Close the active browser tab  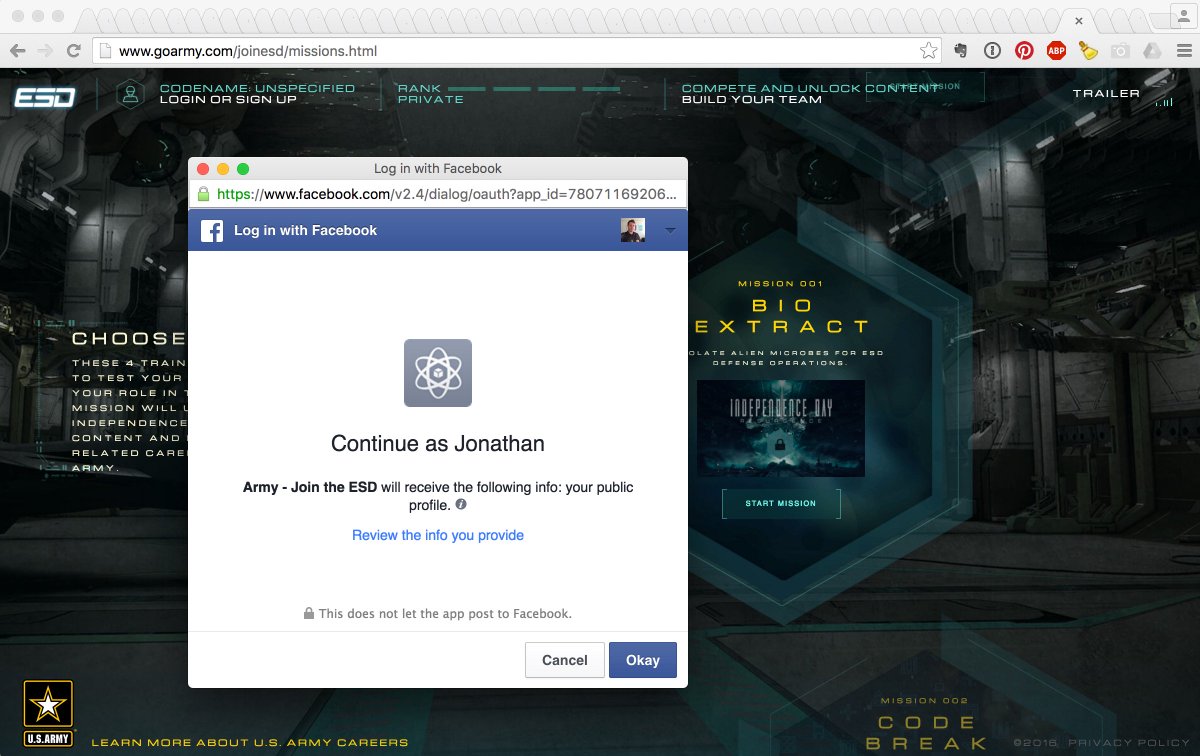click(1079, 20)
